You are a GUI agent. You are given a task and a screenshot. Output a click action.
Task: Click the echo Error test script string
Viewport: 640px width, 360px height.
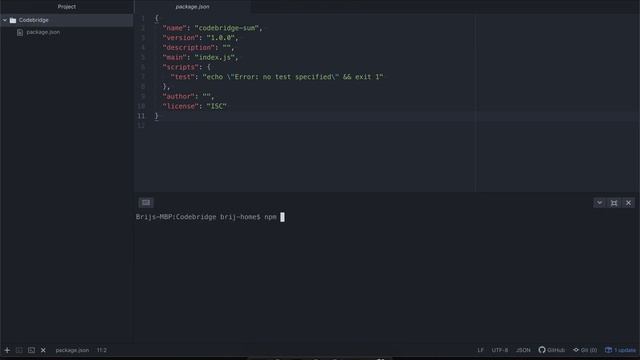293,77
